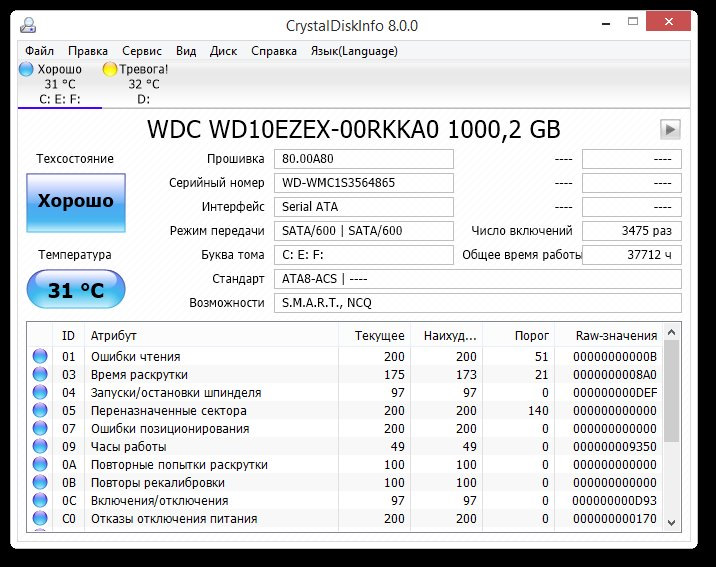Minimize the CrystalDiskInfo window
The image size is (716, 567).
pos(606,22)
